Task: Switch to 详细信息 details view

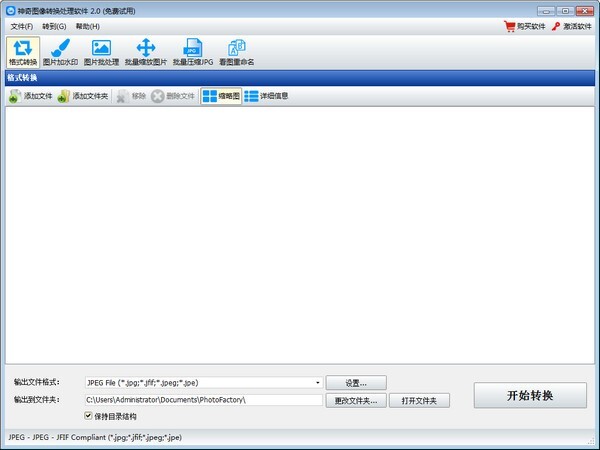Action: tap(266, 96)
